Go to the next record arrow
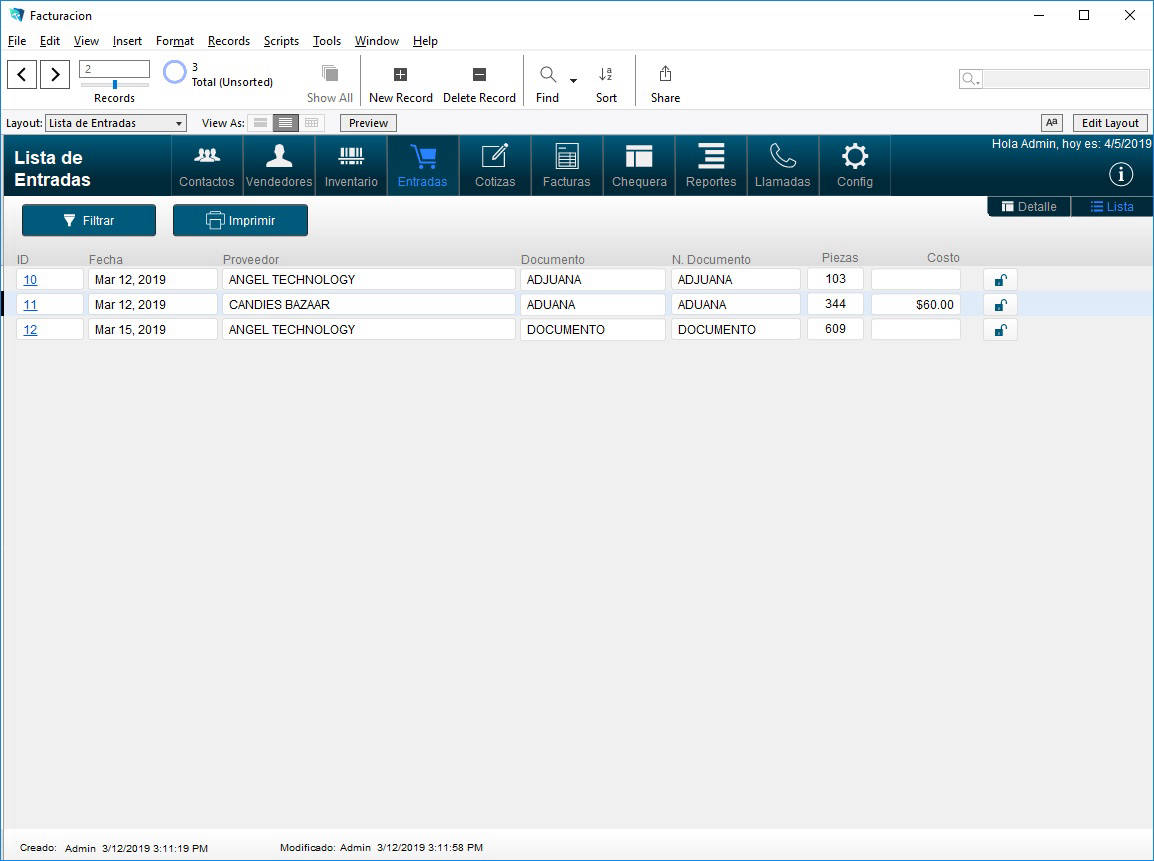1154x861 pixels. tap(55, 74)
